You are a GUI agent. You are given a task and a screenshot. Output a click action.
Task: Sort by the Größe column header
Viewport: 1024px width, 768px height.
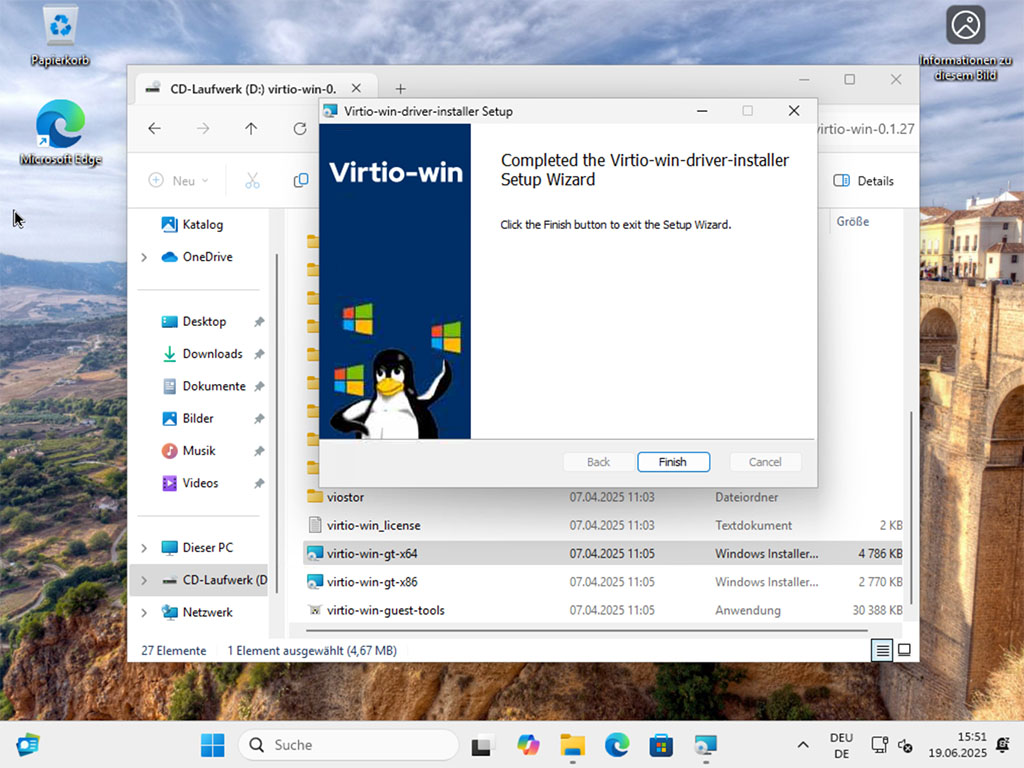(853, 221)
